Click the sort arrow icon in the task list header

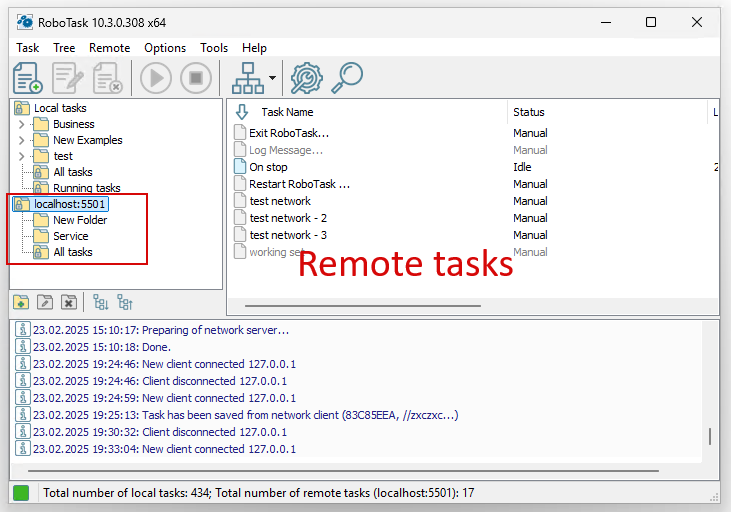coord(242,112)
